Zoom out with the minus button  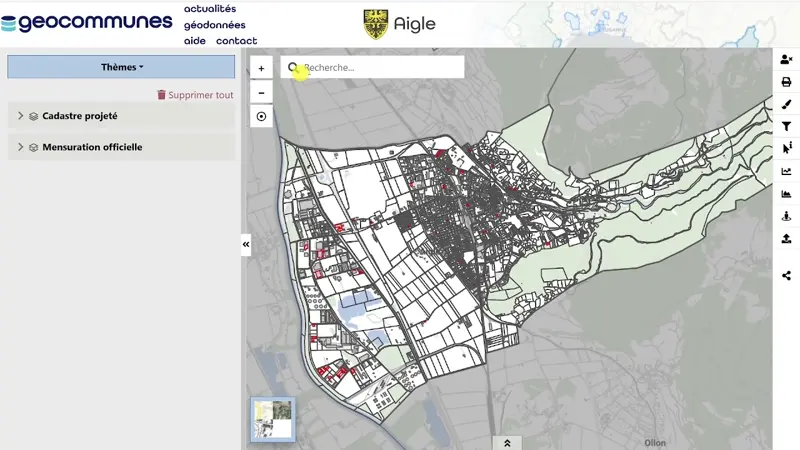coord(261,92)
